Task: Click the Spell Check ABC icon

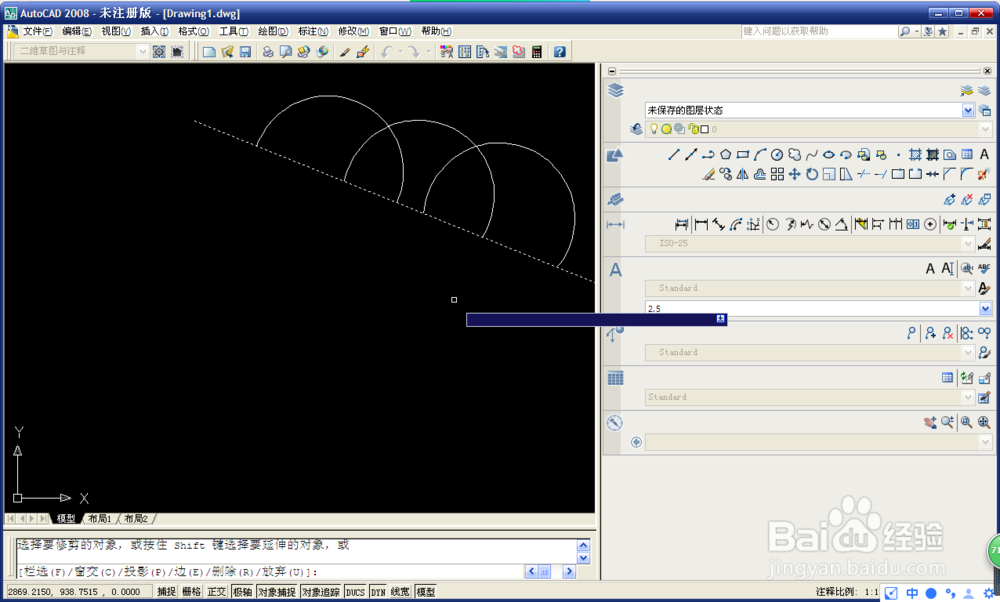Action: [984, 268]
